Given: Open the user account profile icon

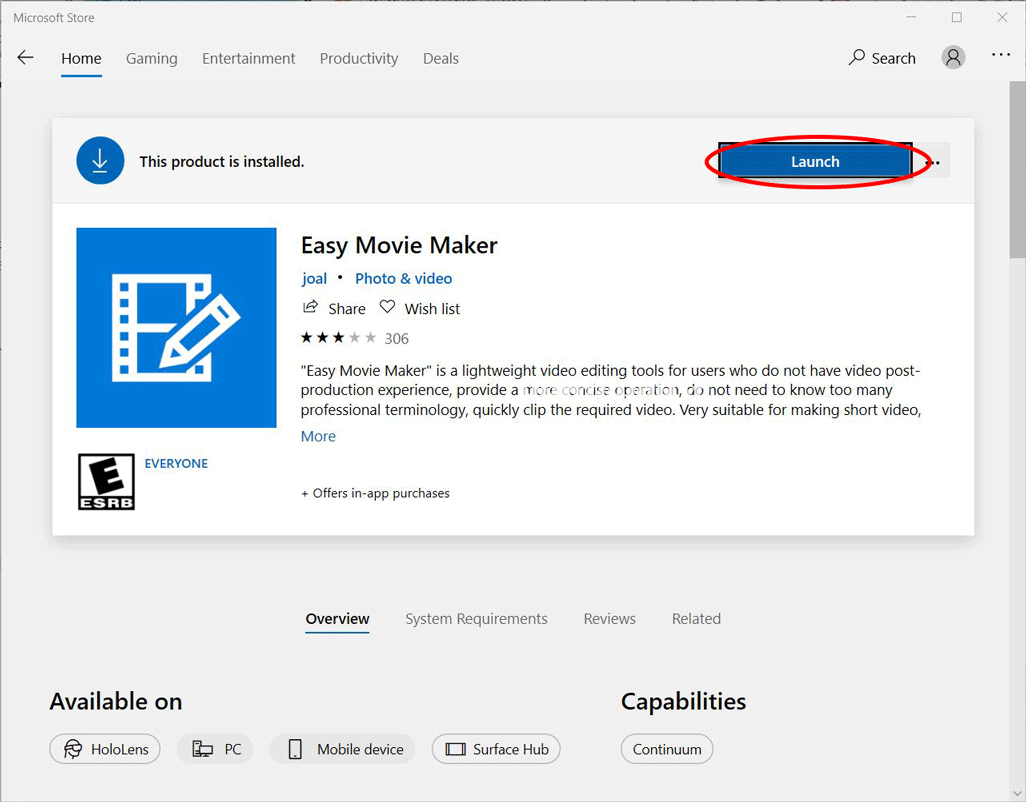Looking at the screenshot, I should point(953,58).
